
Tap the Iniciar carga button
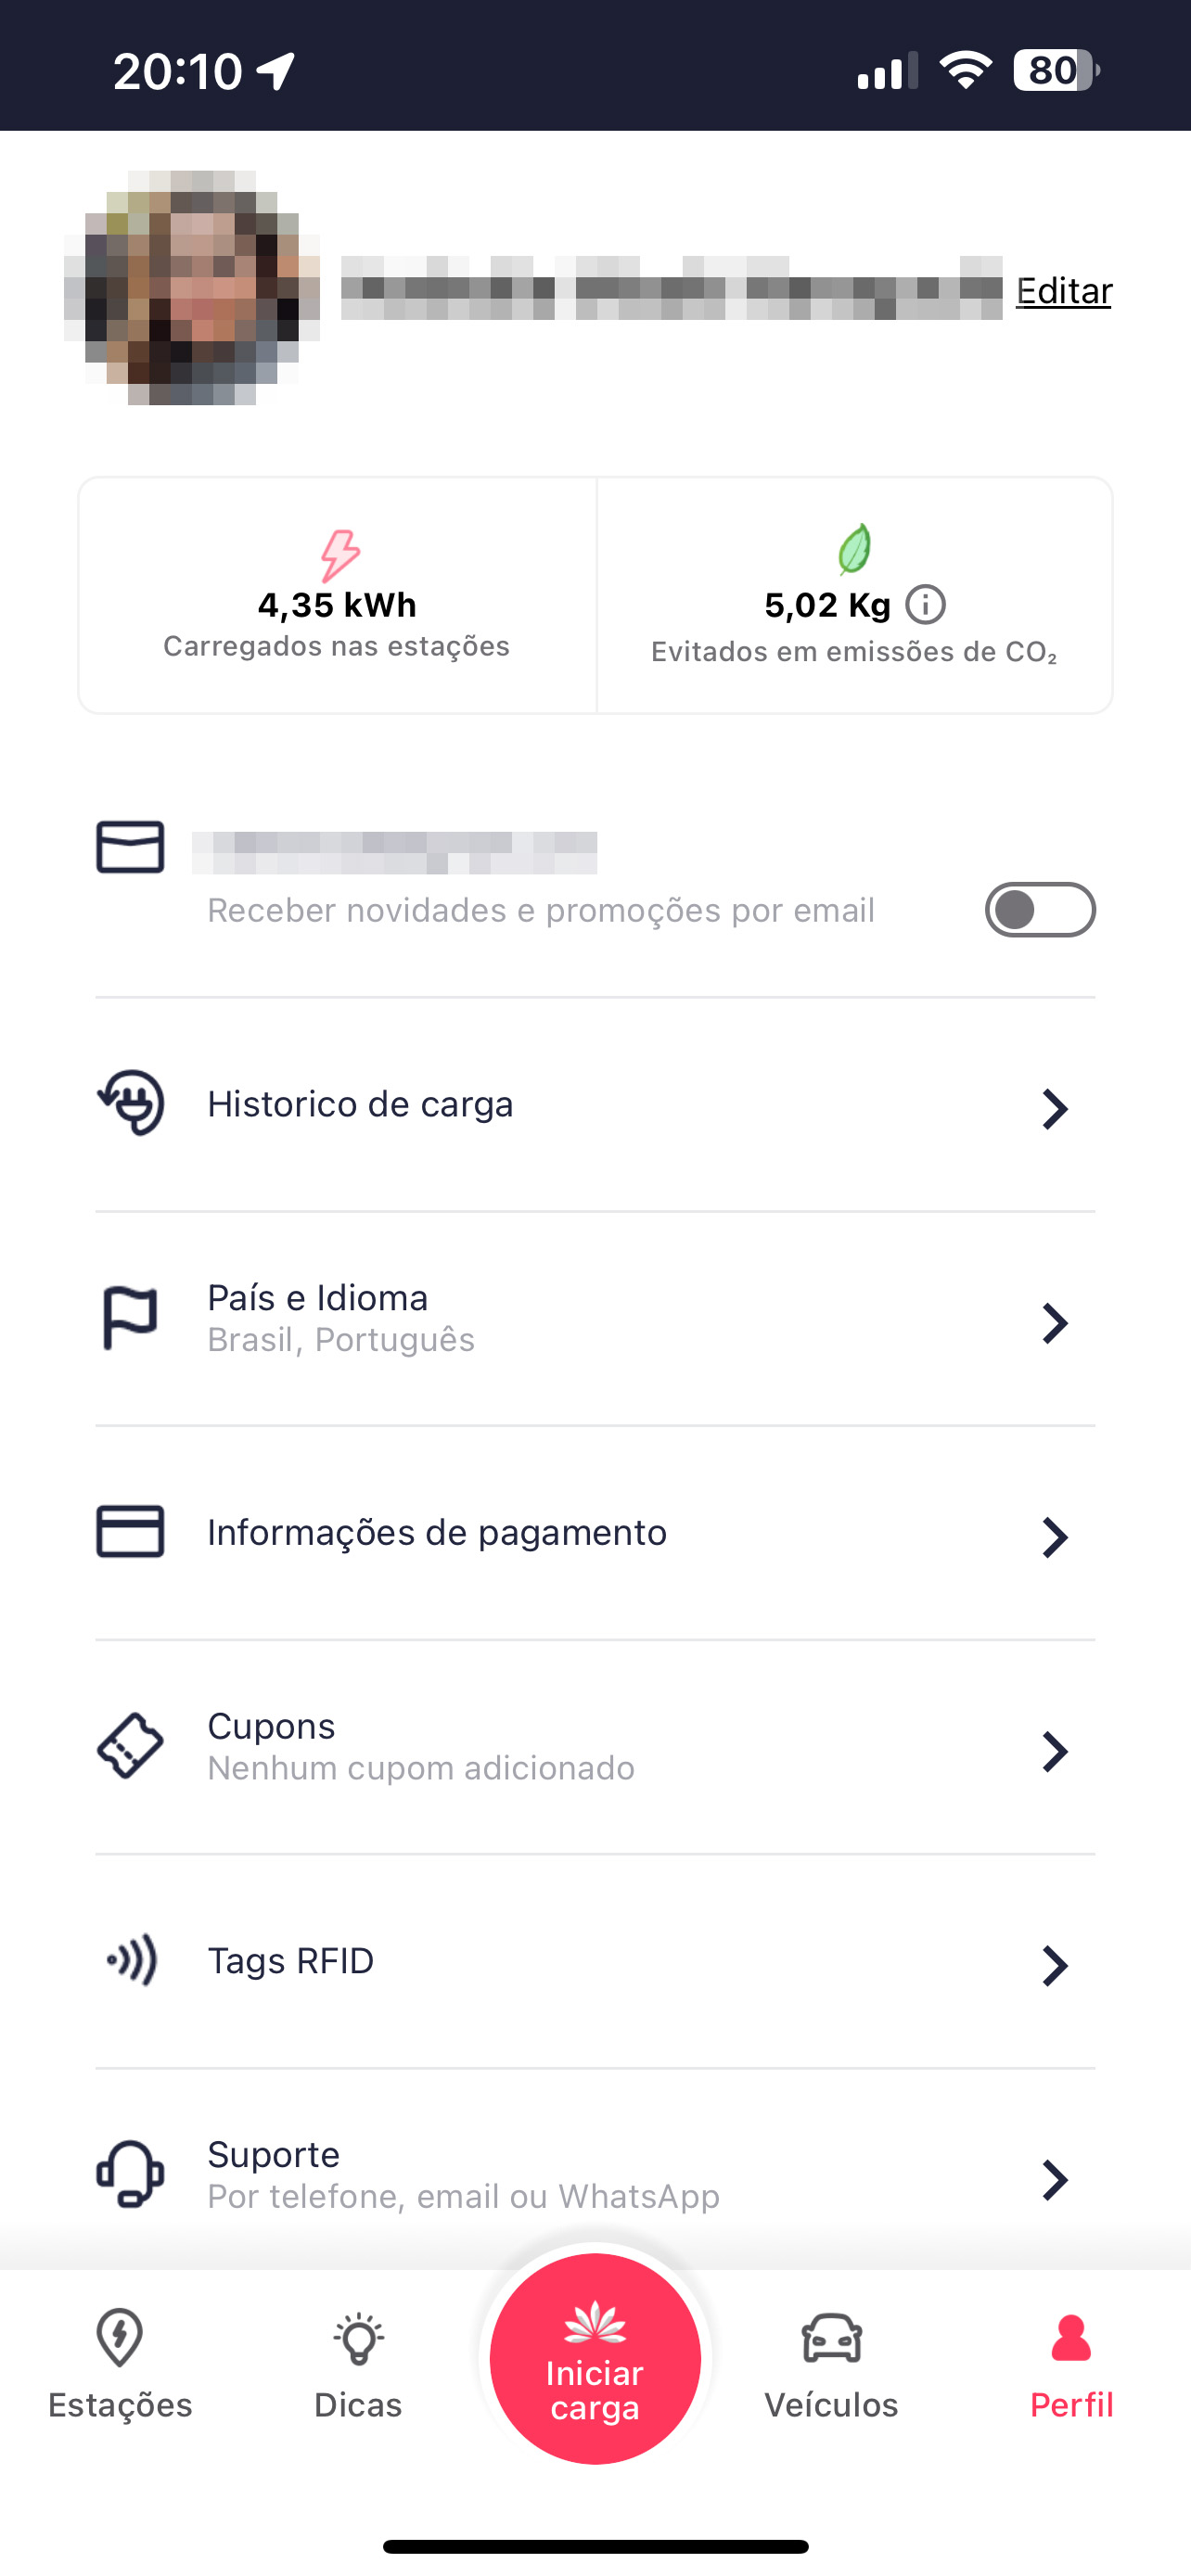[x=595, y=2358]
